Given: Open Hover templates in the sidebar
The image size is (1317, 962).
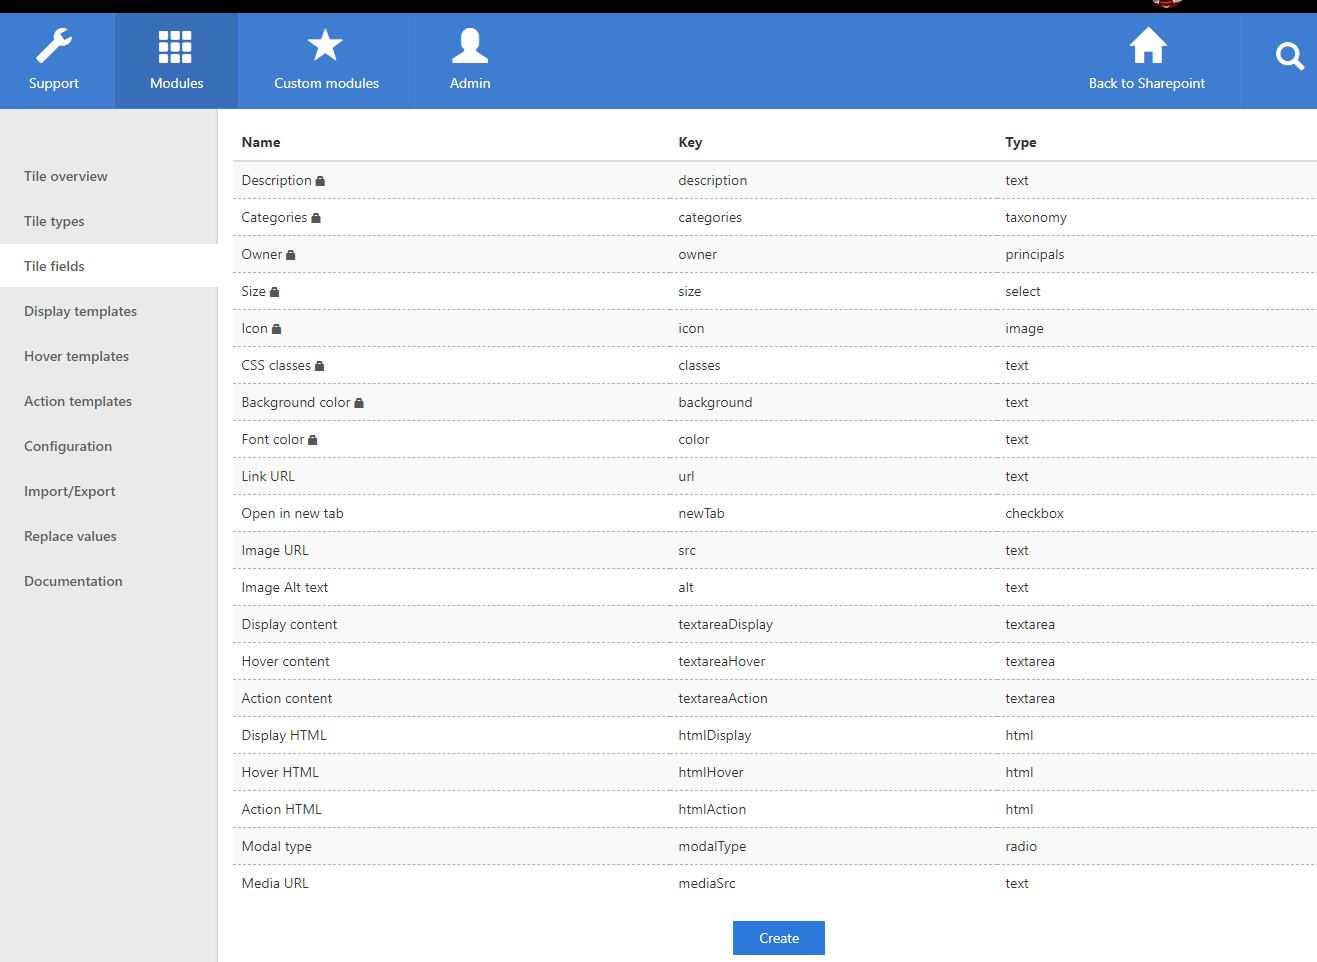Looking at the screenshot, I should (x=76, y=356).
